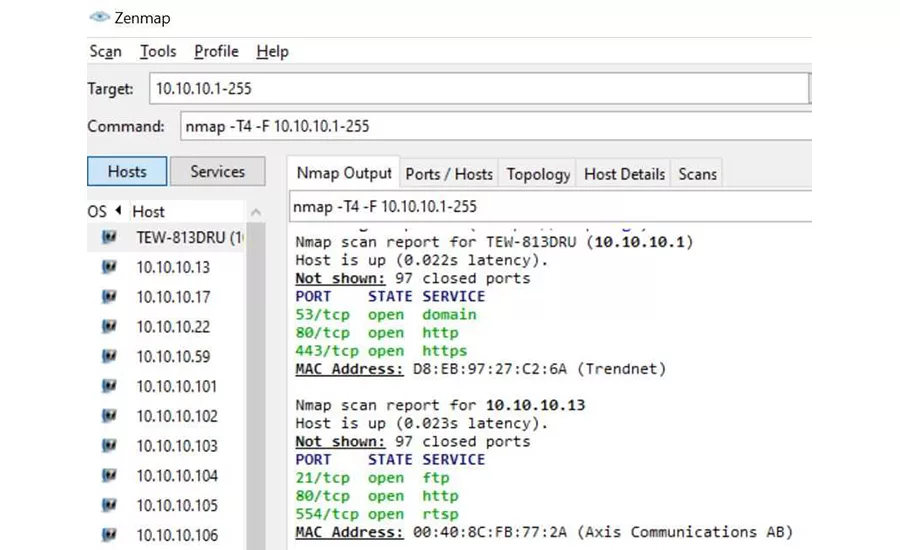900x550 pixels.
Task: Click the '21/tcp open ftp' output line
Action: point(373,478)
